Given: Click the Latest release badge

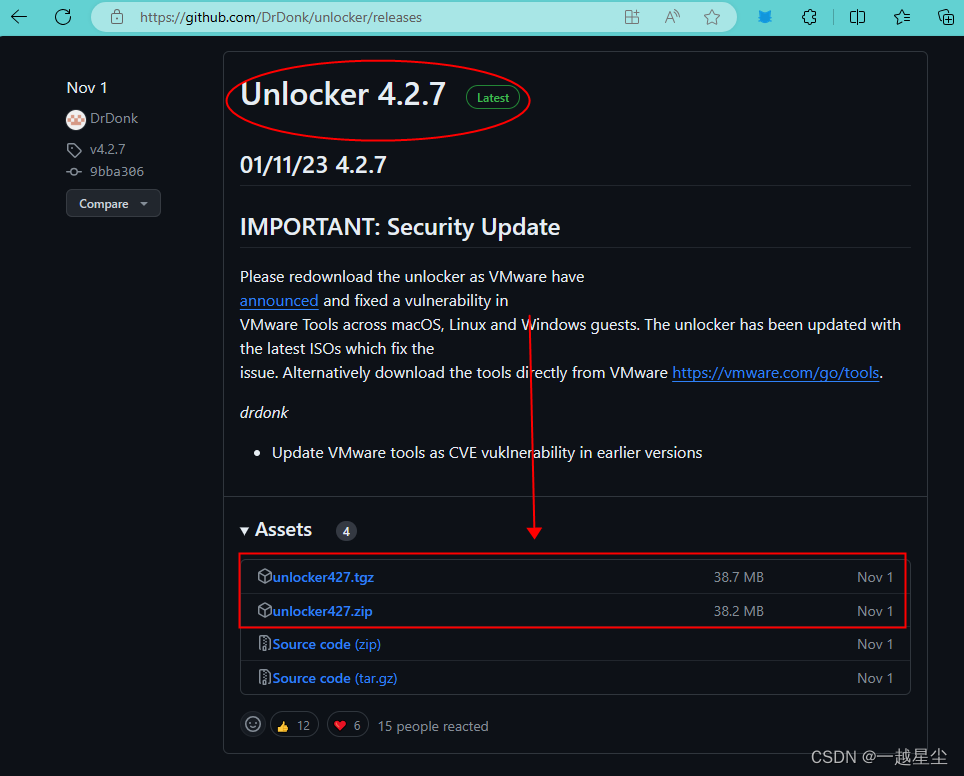Looking at the screenshot, I should (x=492, y=98).
